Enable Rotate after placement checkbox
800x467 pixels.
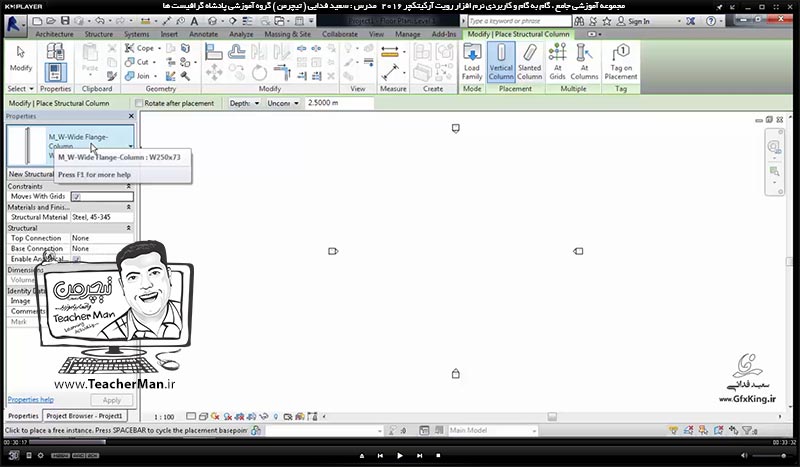pyautogui.click(x=138, y=103)
